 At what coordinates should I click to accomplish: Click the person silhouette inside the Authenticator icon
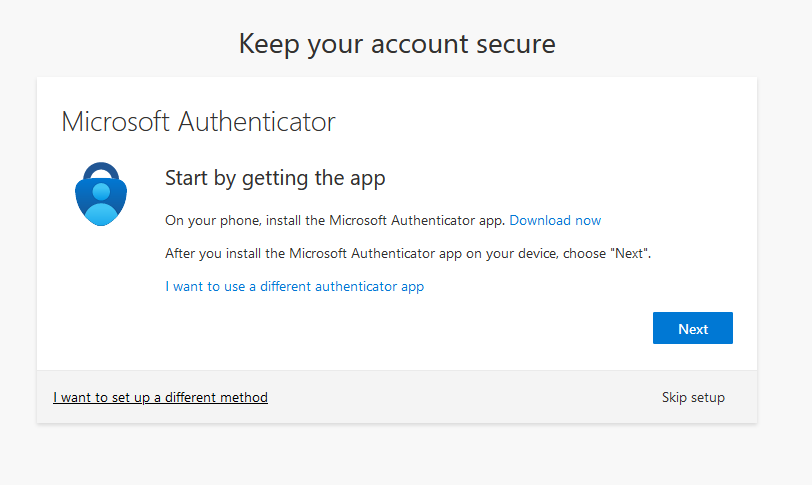coord(101,200)
